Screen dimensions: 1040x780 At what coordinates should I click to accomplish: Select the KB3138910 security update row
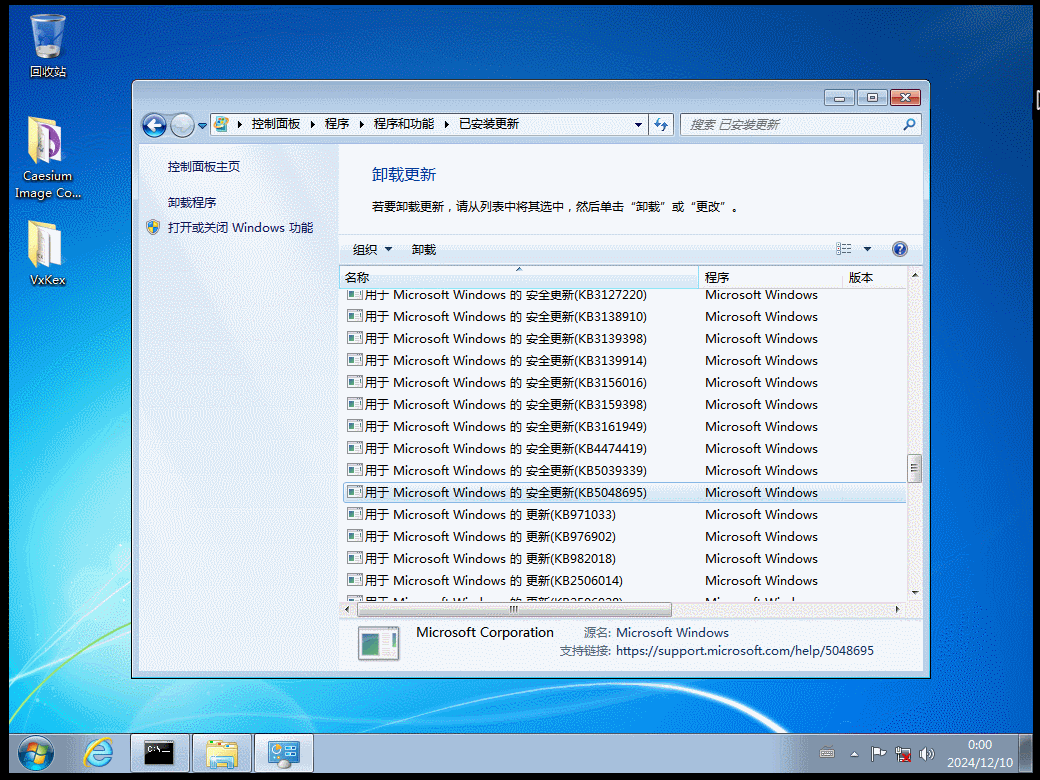point(624,316)
